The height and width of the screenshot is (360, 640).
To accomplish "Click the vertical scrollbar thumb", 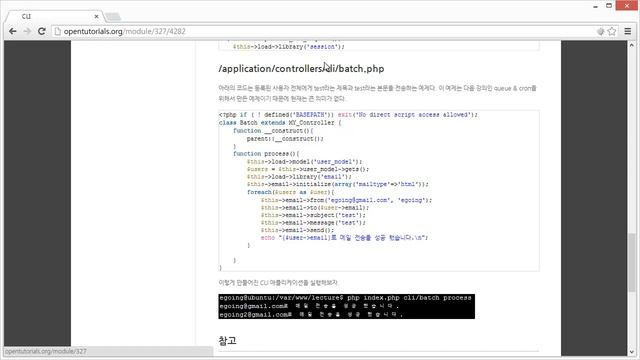I will [632, 262].
